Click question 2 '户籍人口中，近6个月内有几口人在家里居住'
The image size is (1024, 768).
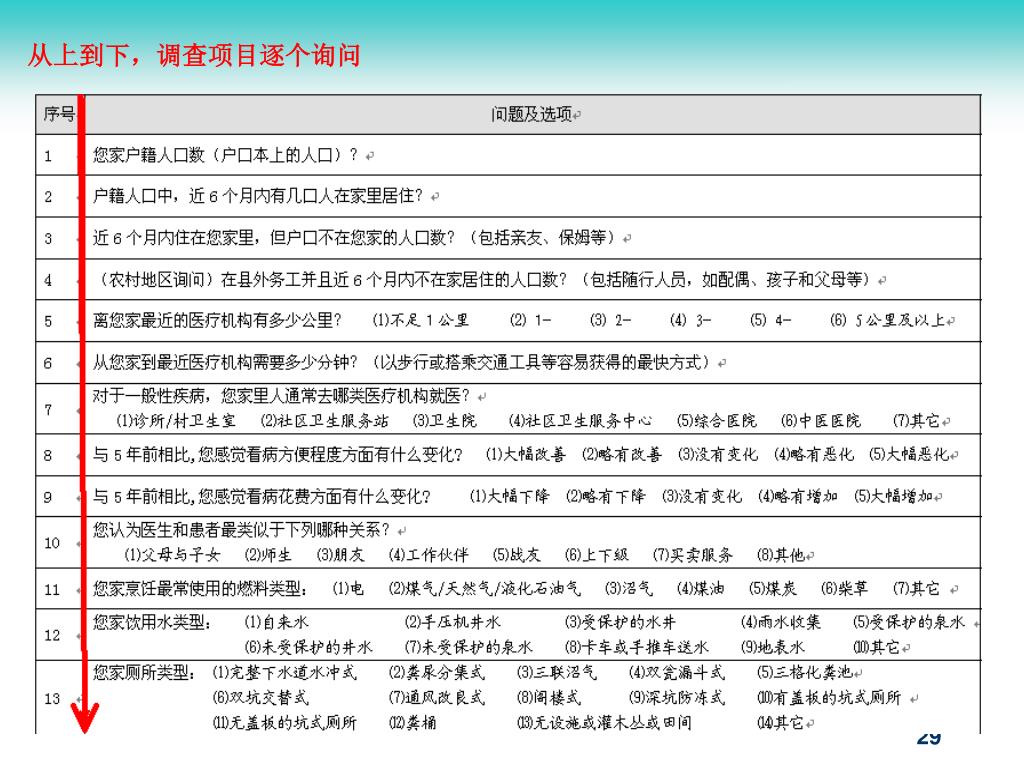[x=257, y=196]
